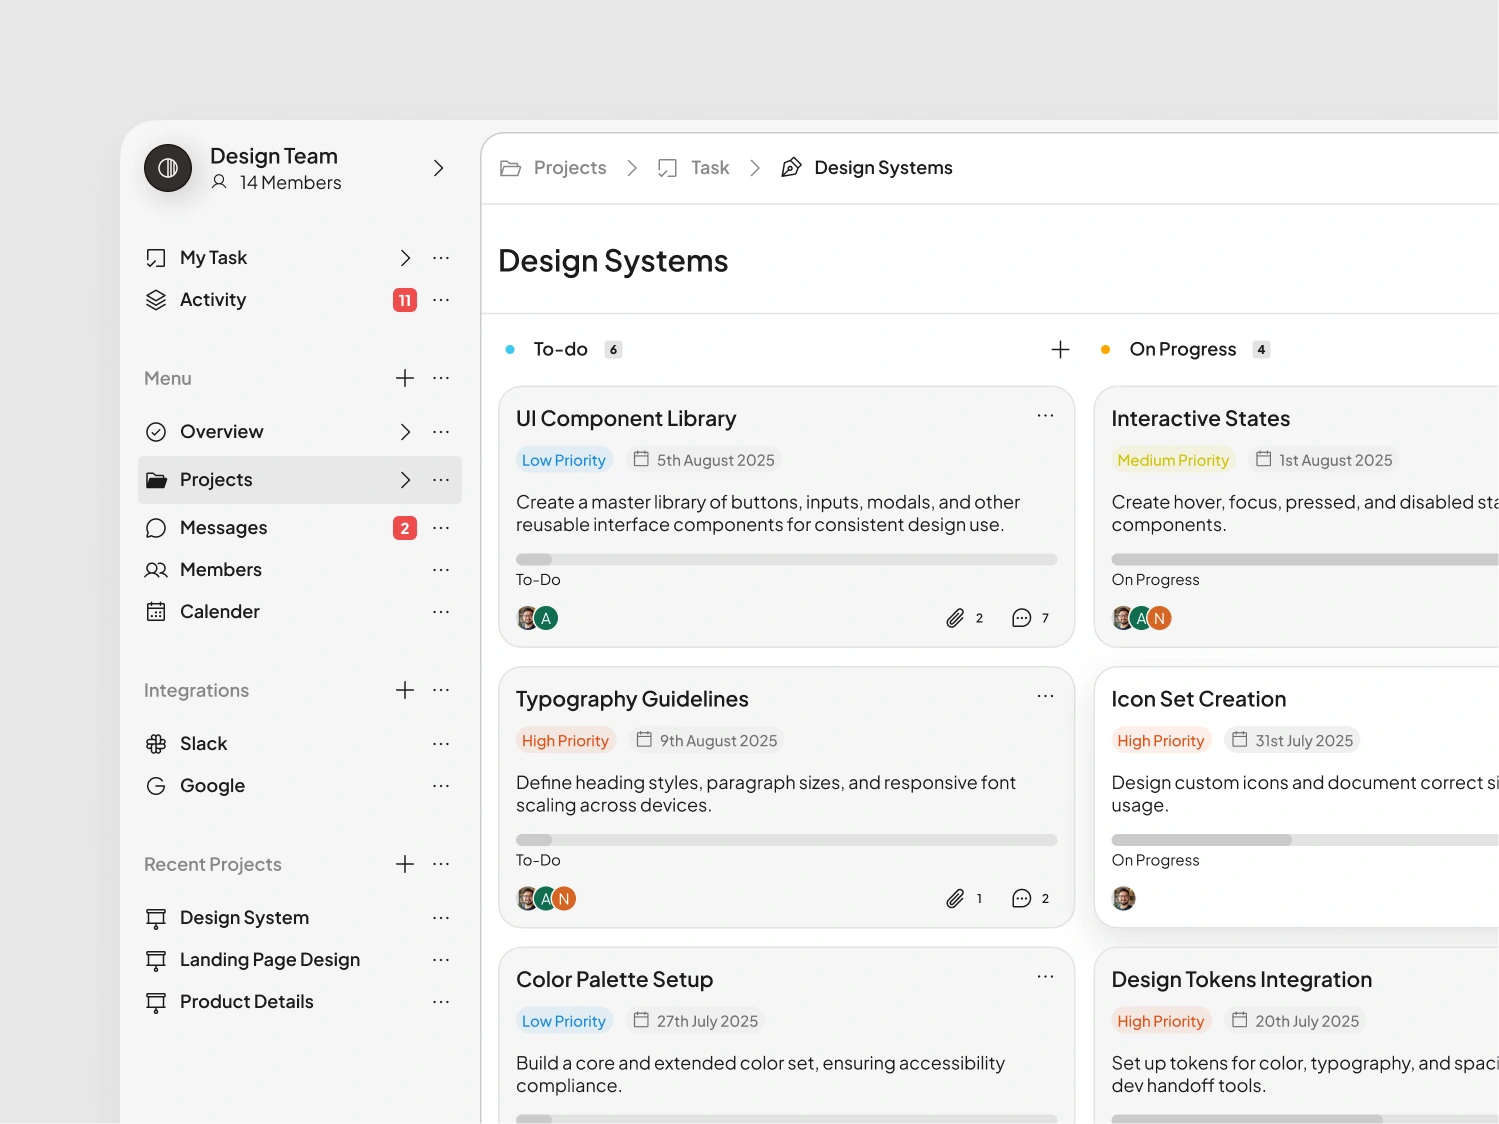This screenshot has width=1499, height=1124.
Task: Open Landing Page Design recent project
Action: click(269, 960)
